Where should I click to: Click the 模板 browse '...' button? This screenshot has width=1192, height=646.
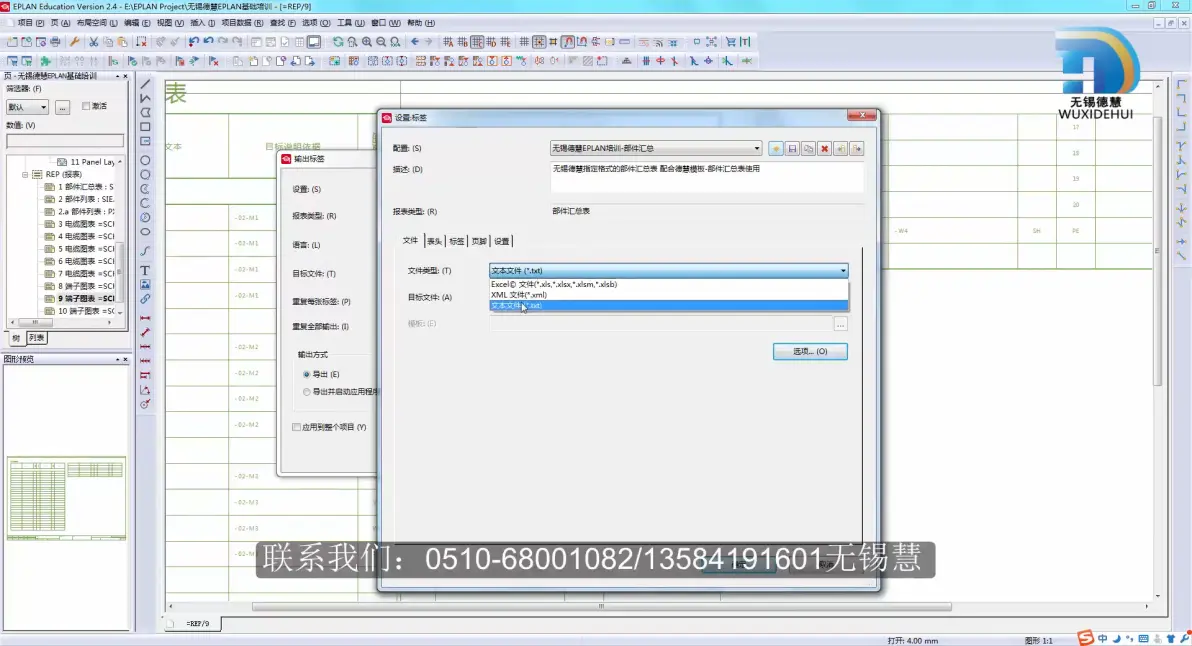pyautogui.click(x=840, y=325)
